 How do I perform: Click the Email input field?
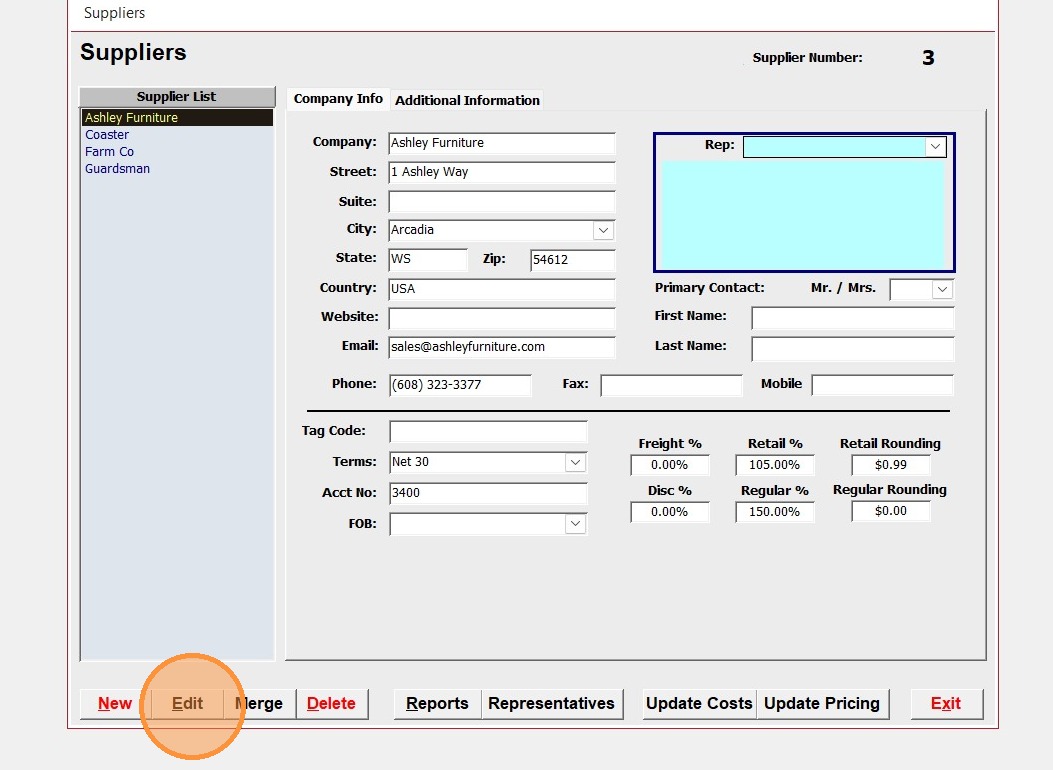[x=501, y=347]
